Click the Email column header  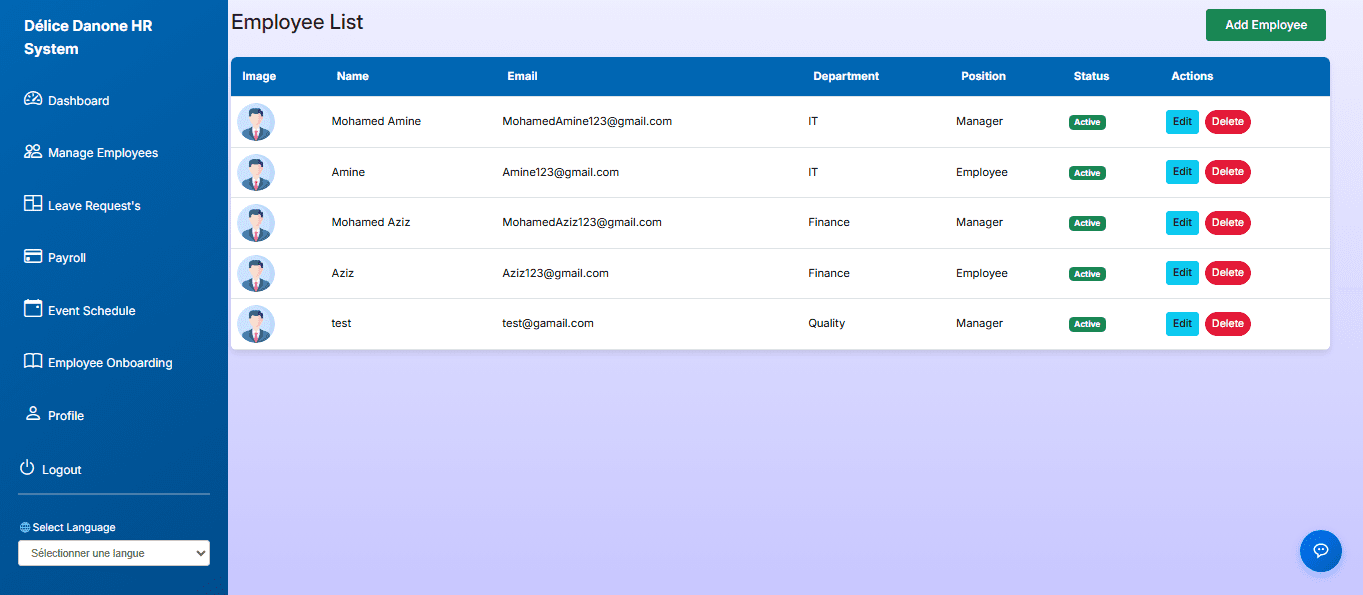click(x=522, y=76)
